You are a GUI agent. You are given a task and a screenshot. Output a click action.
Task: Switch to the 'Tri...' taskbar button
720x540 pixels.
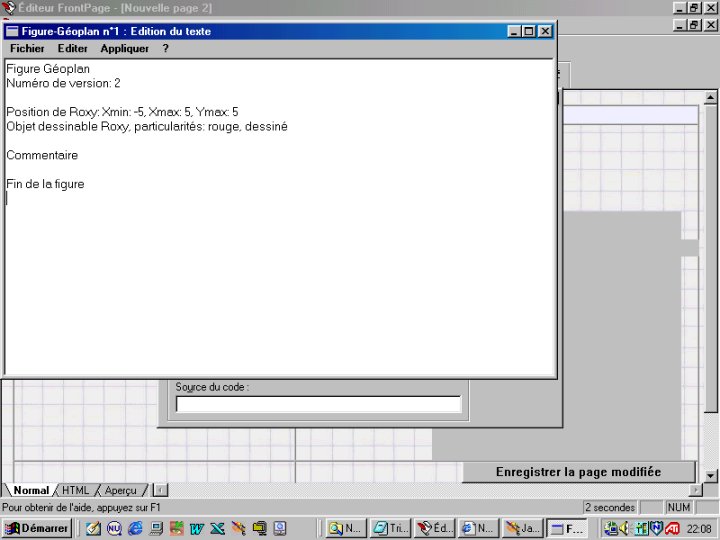coord(390,529)
